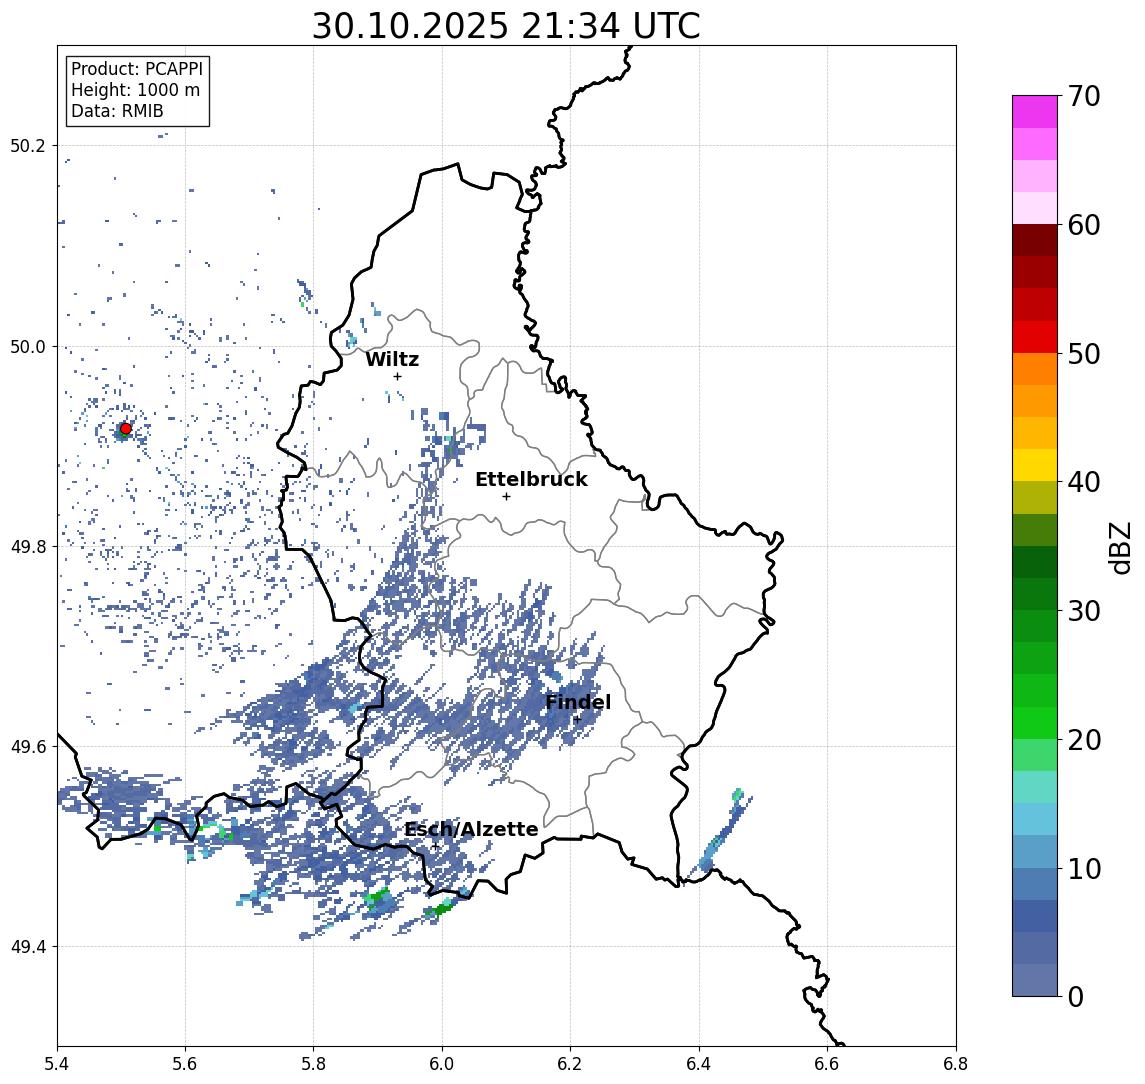1145x1084 pixels.
Task: Click the colorbar tick label 0
Action: coord(1076,996)
